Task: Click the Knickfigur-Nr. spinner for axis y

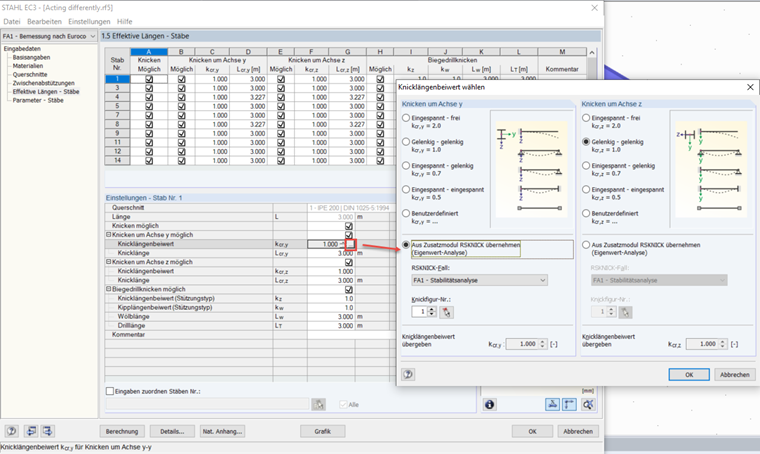Action: click(432, 312)
